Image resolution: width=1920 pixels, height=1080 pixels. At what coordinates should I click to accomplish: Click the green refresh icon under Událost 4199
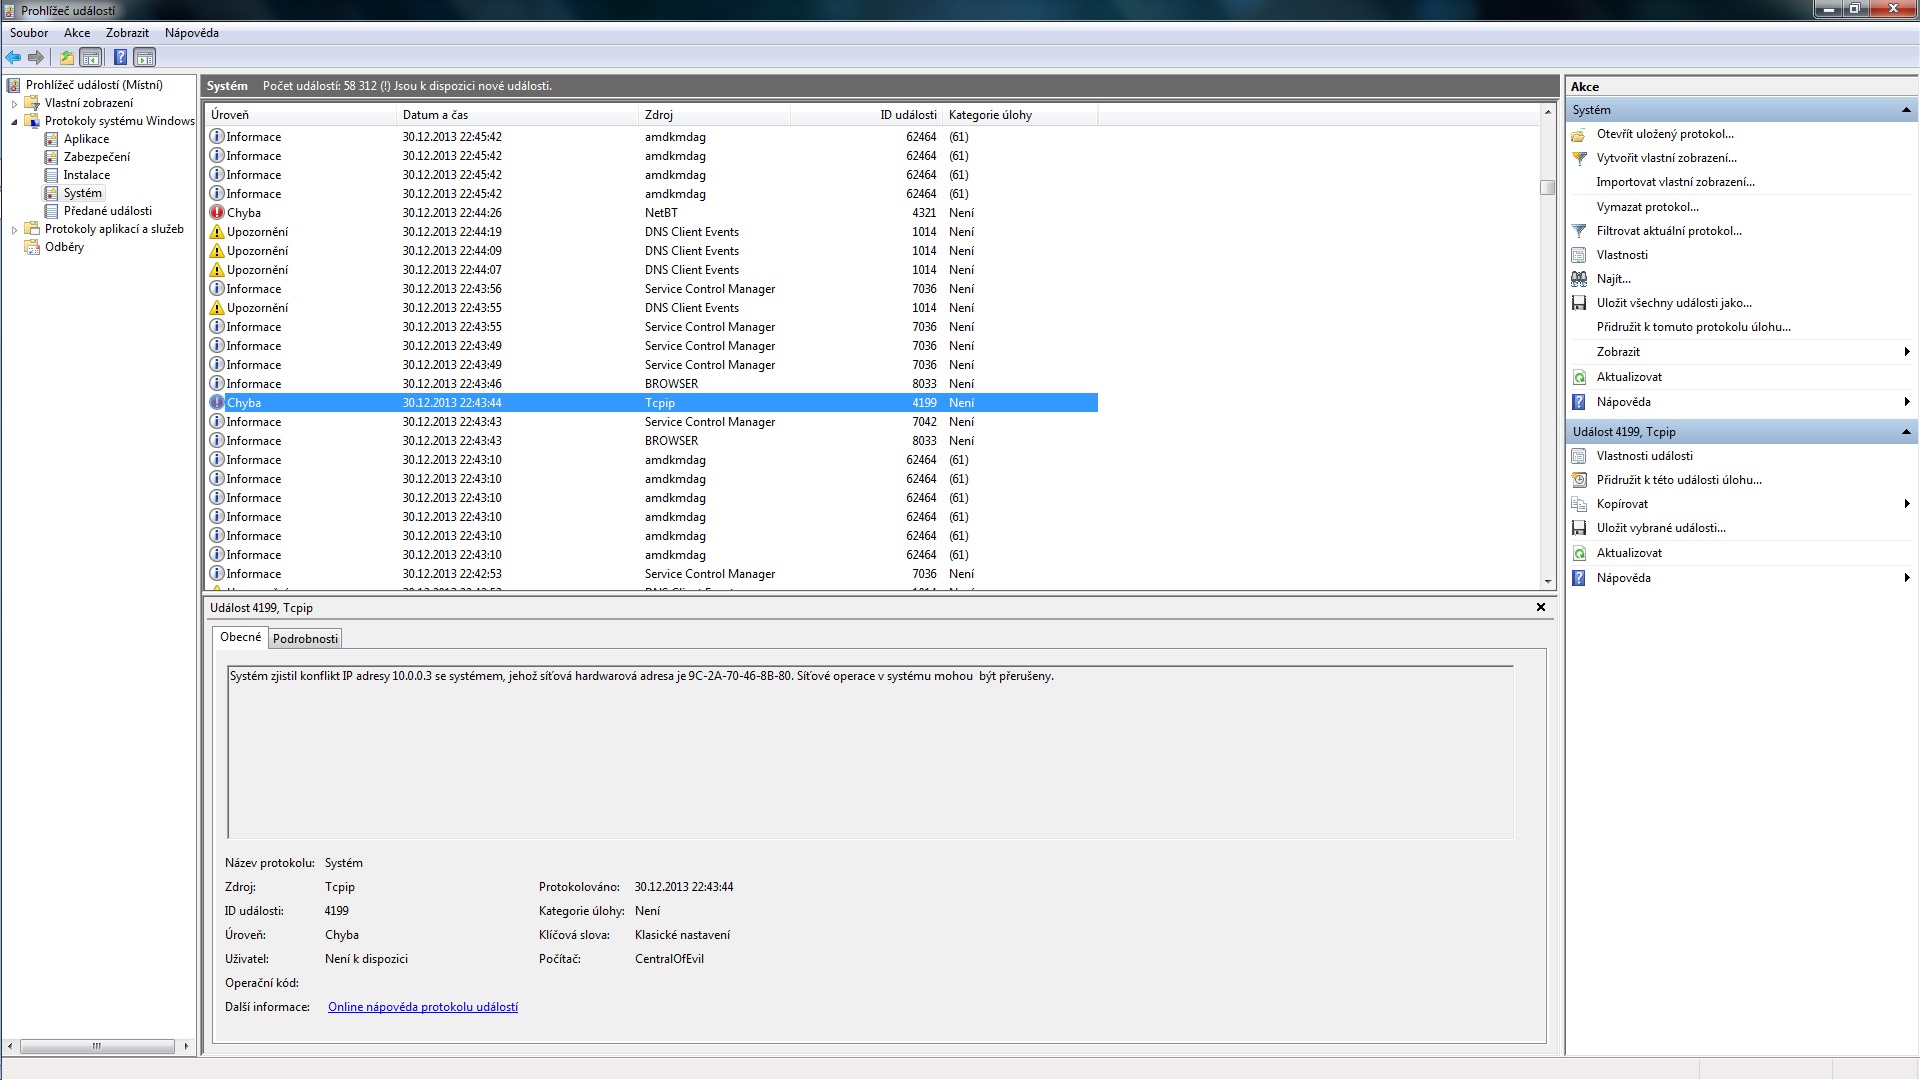pyautogui.click(x=1579, y=553)
